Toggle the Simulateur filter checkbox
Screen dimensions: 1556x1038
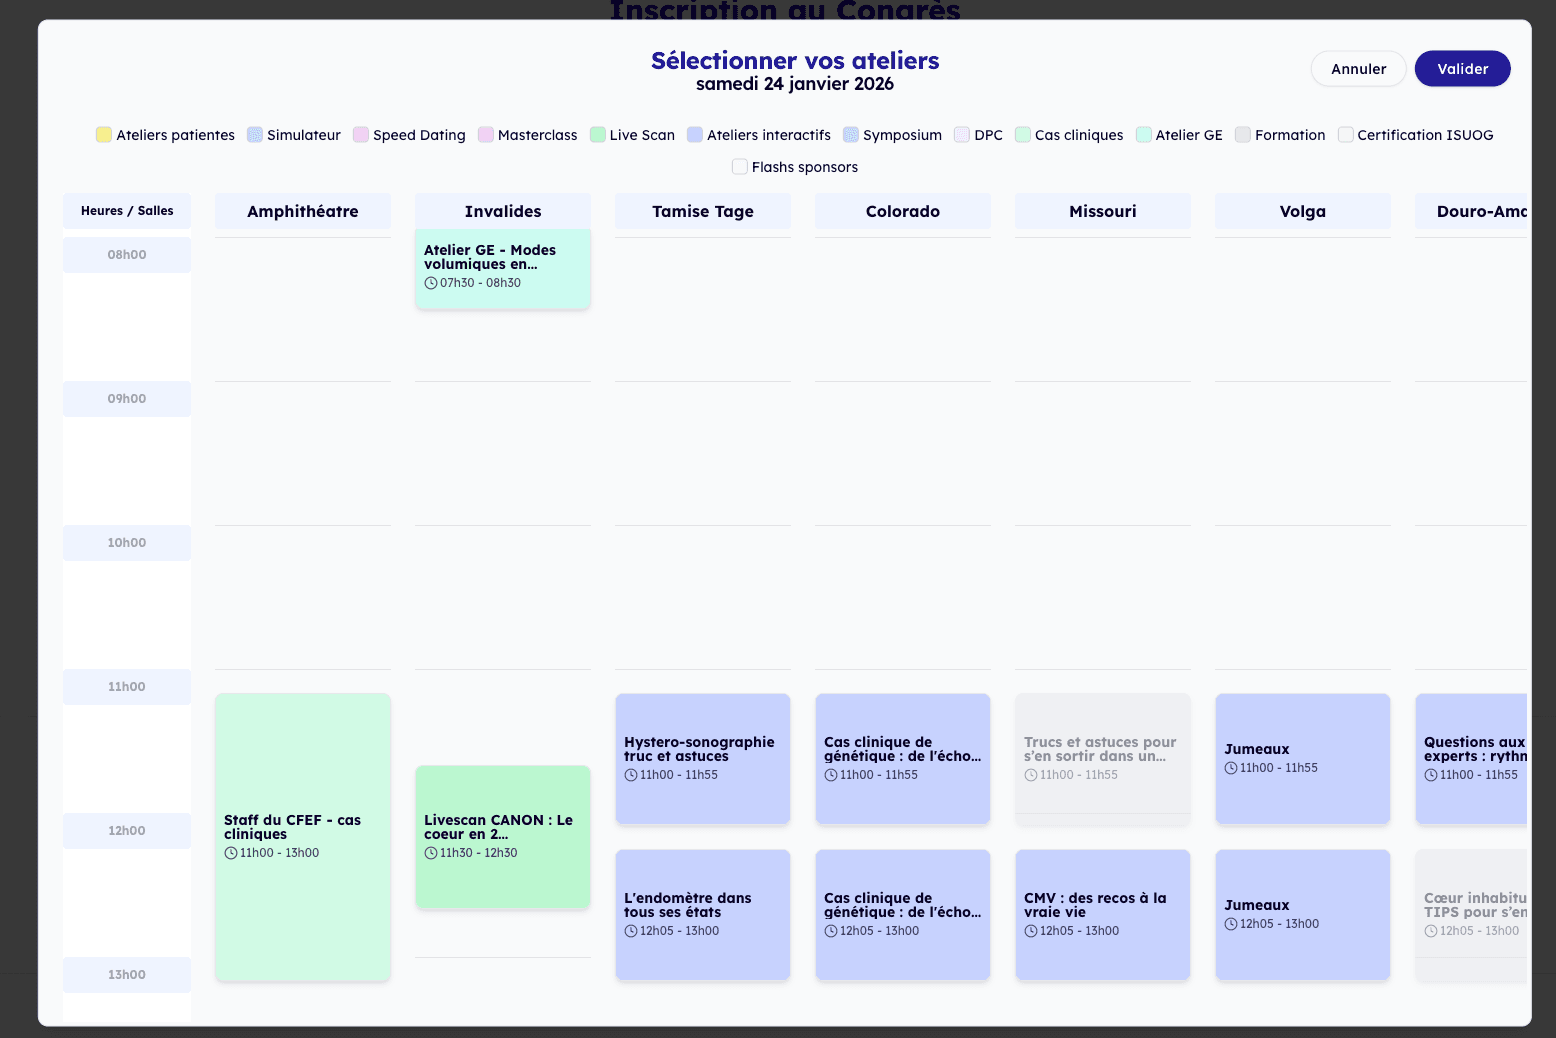[x=255, y=135]
